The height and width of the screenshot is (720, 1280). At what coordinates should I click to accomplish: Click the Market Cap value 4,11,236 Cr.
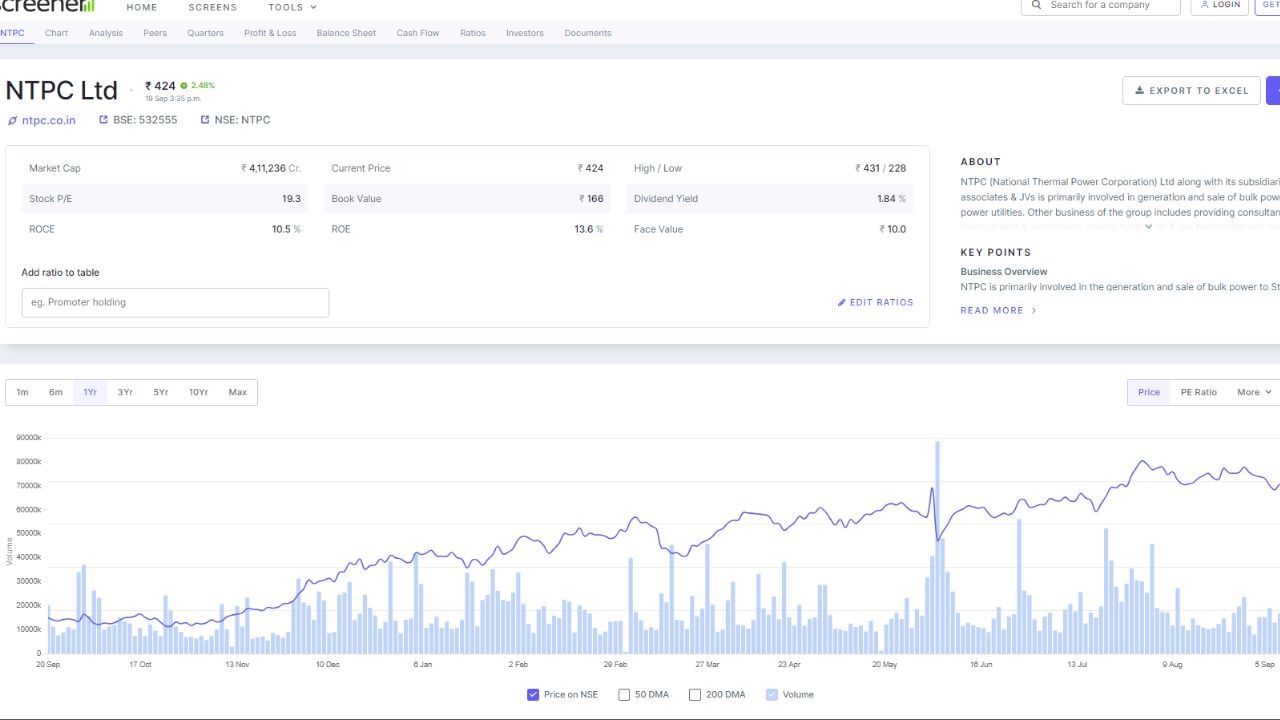pyautogui.click(x=271, y=168)
